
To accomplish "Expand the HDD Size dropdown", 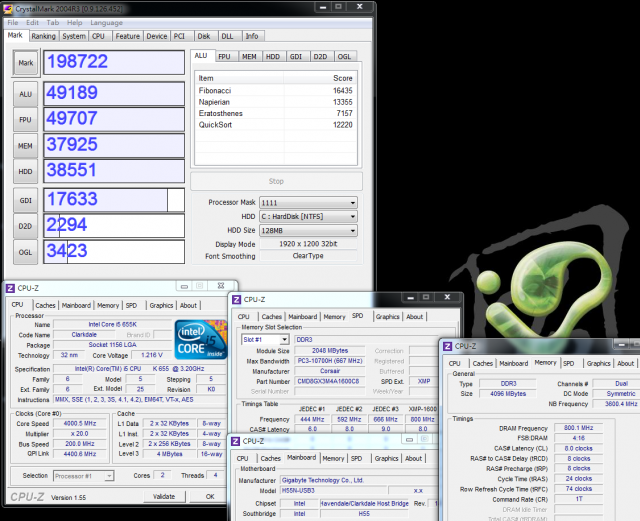I will (308, 231).
